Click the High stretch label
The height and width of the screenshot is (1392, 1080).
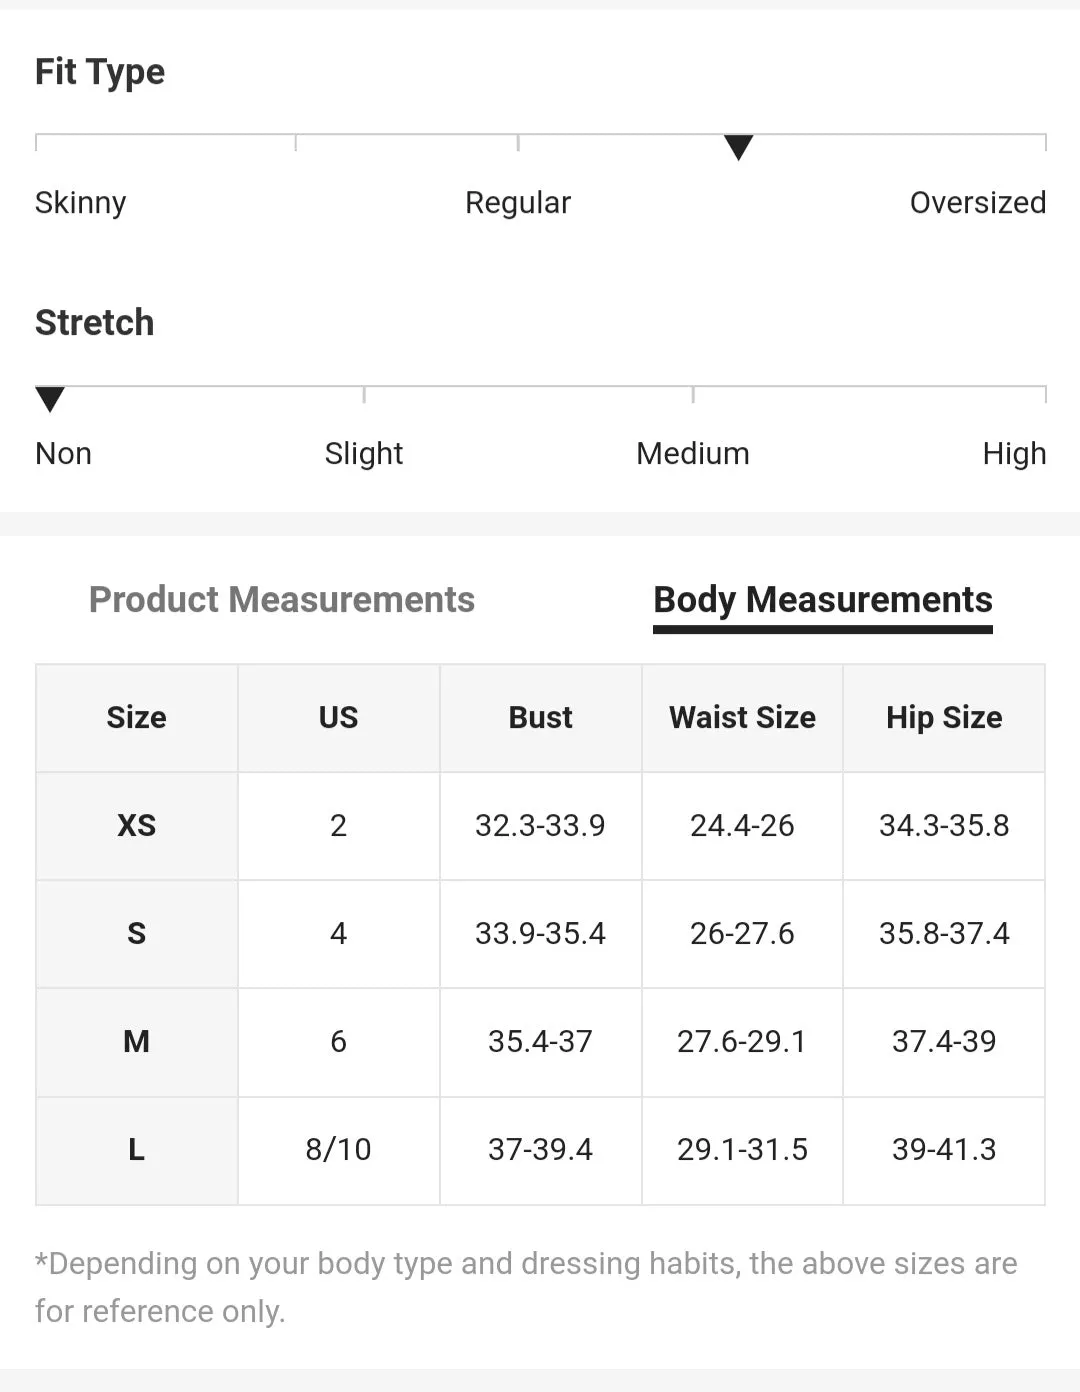point(1014,454)
